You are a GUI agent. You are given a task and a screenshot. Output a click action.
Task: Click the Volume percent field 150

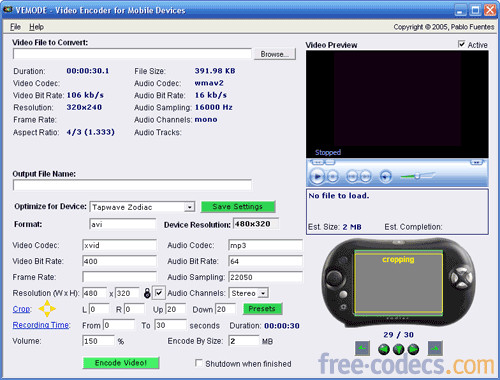tap(98, 341)
